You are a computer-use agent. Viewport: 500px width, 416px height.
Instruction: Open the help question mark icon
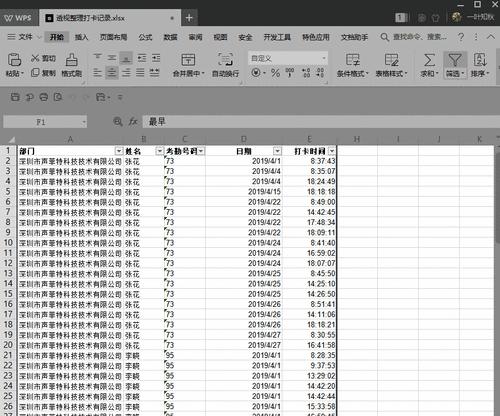click(x=461, y=37)
